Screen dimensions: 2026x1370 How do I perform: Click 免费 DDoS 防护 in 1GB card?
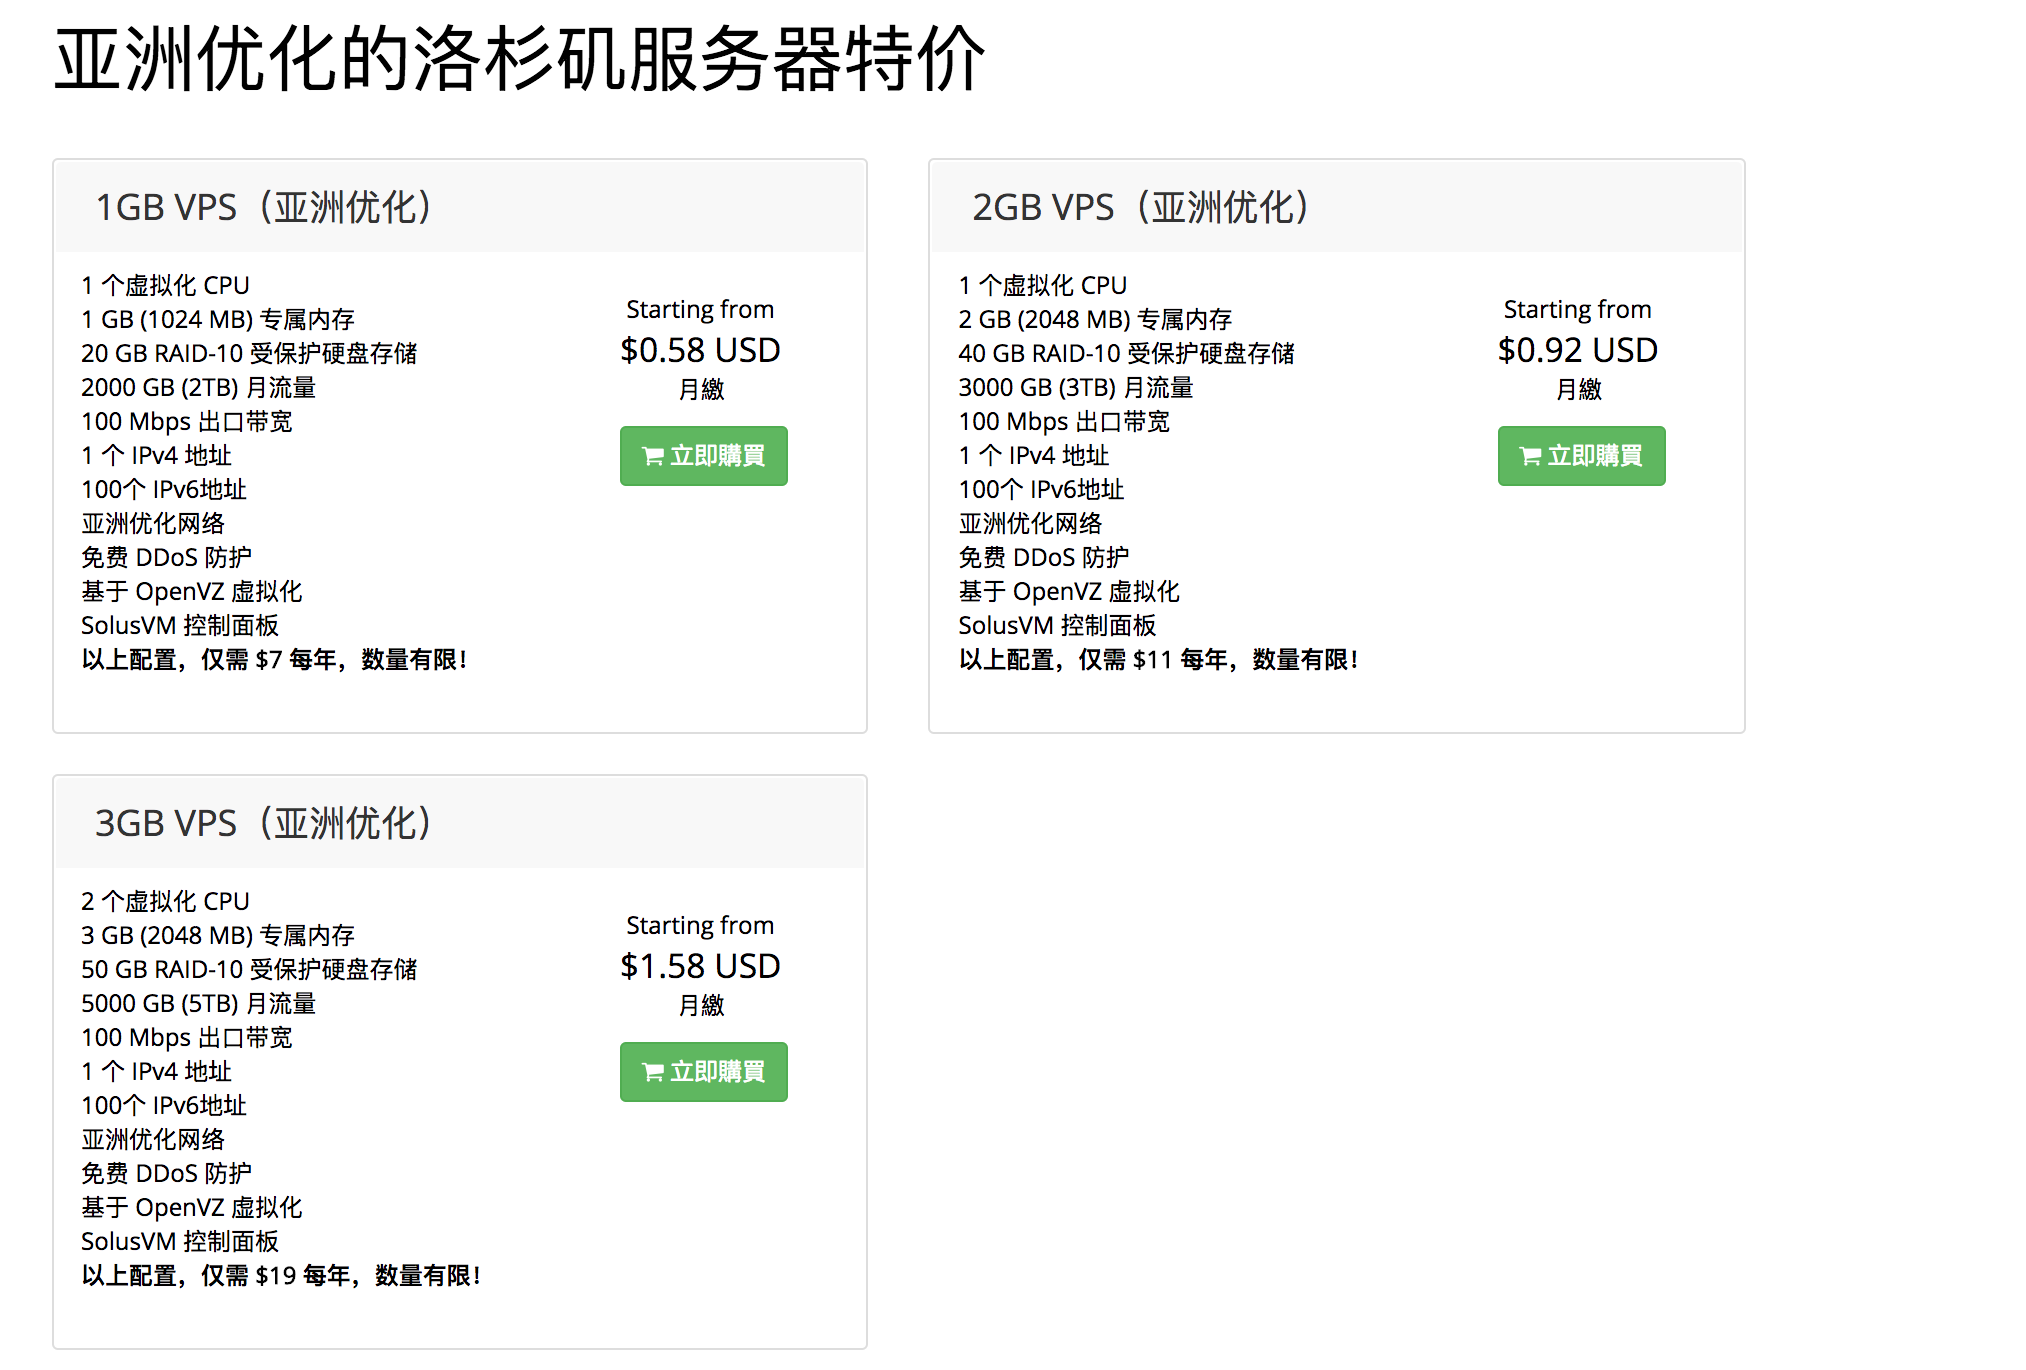click(166, 558)
